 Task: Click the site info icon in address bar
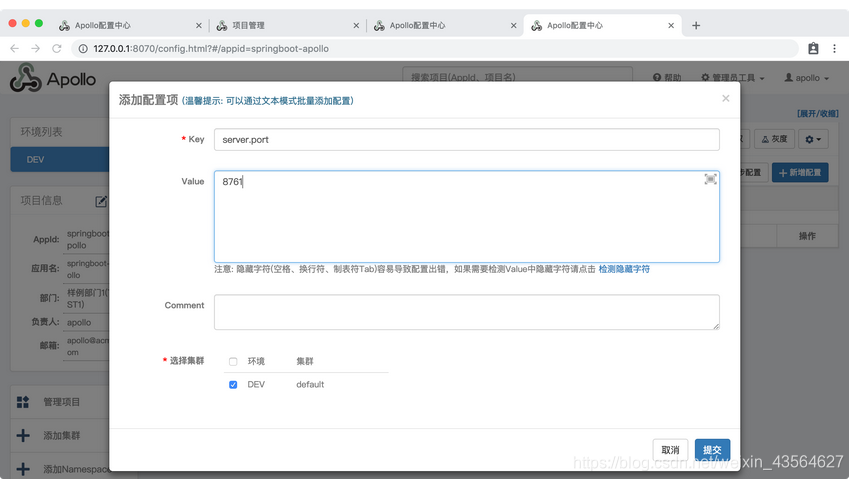point(83,48)
